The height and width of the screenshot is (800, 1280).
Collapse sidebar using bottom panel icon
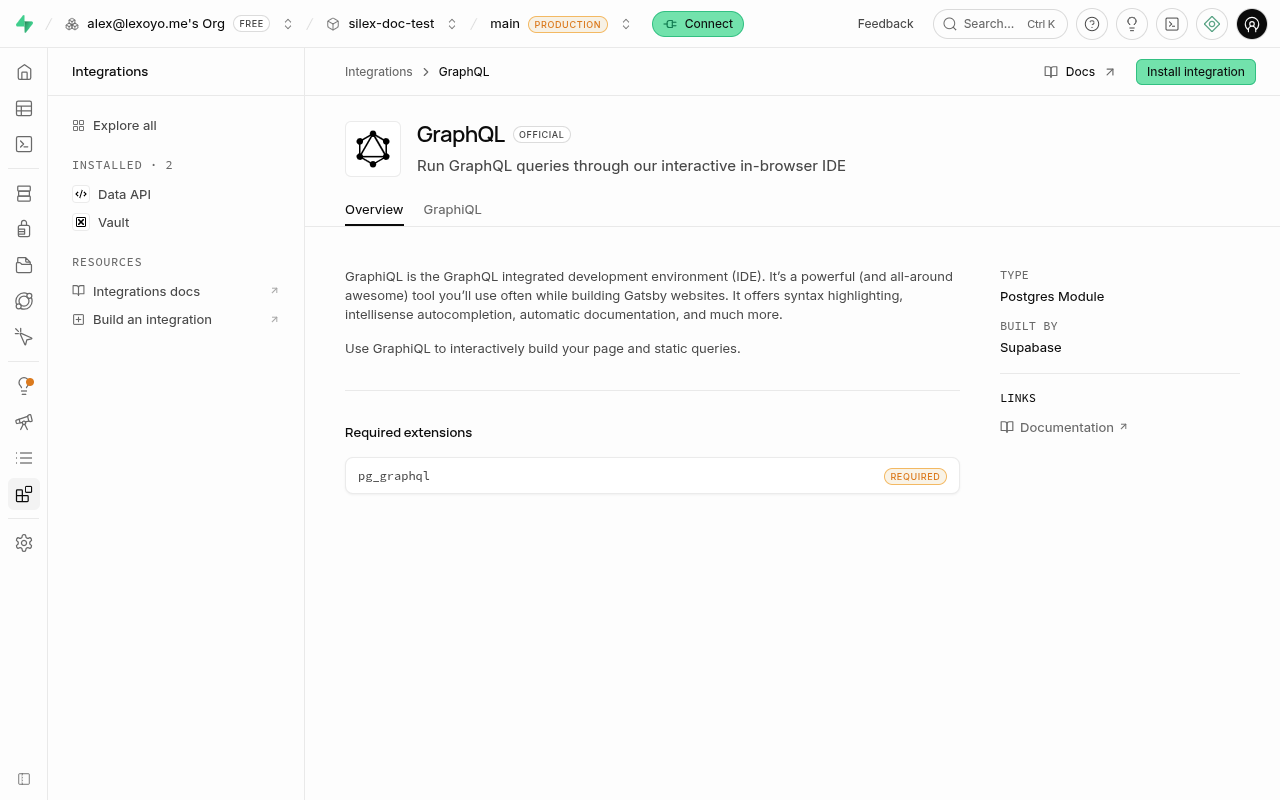pos(24,779)
